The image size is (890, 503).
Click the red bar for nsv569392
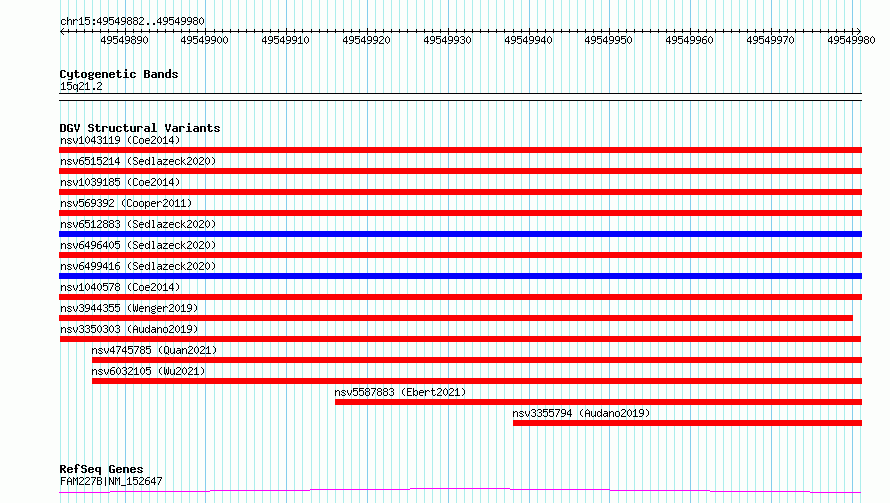460,213
